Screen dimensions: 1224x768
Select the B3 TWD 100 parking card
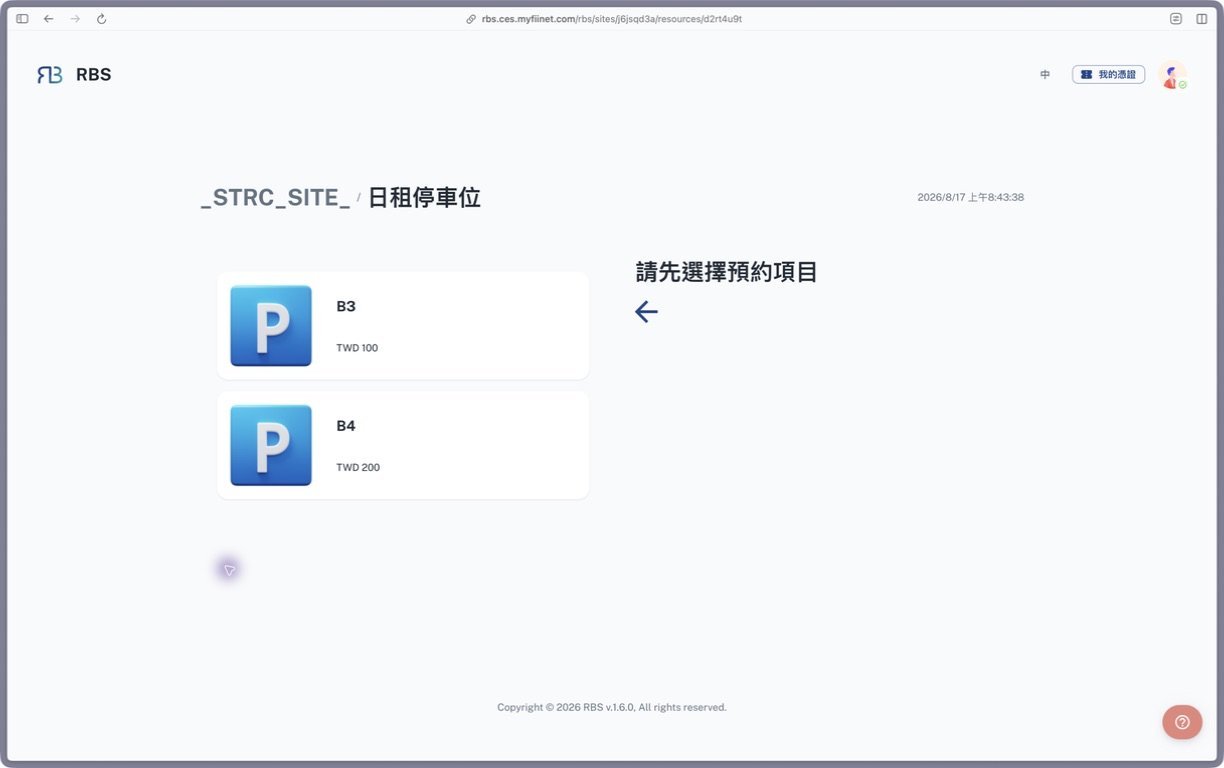(403, 326)
